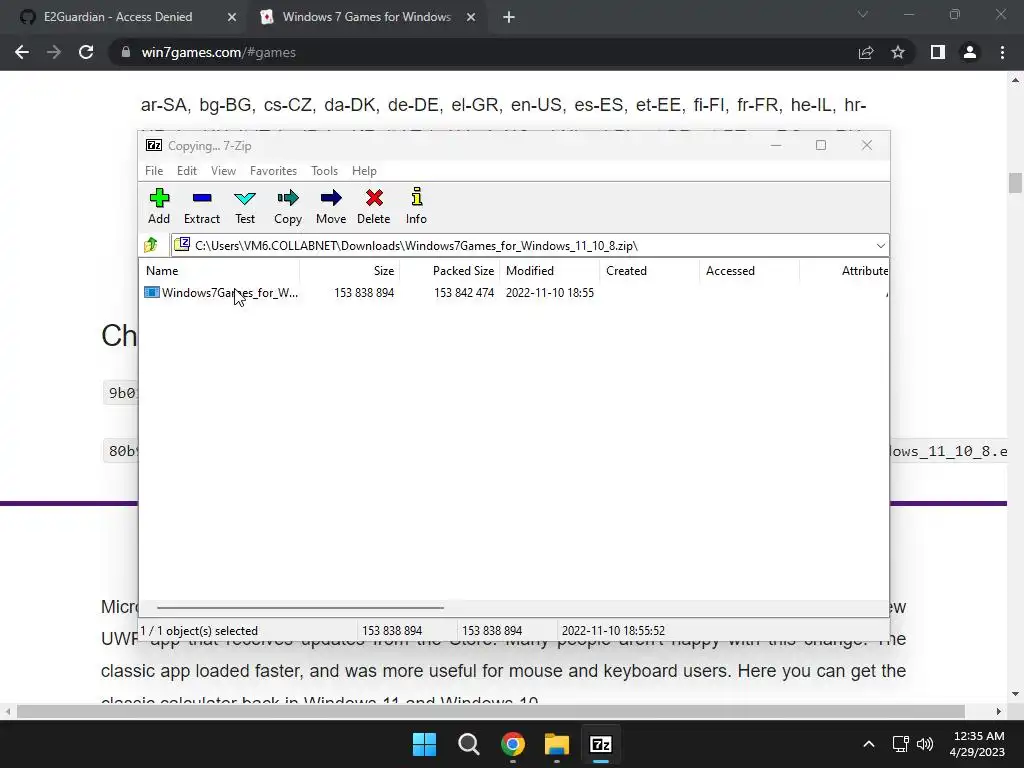Switch to Windows 7 Games for Windows tab

[x=366, y=17]
